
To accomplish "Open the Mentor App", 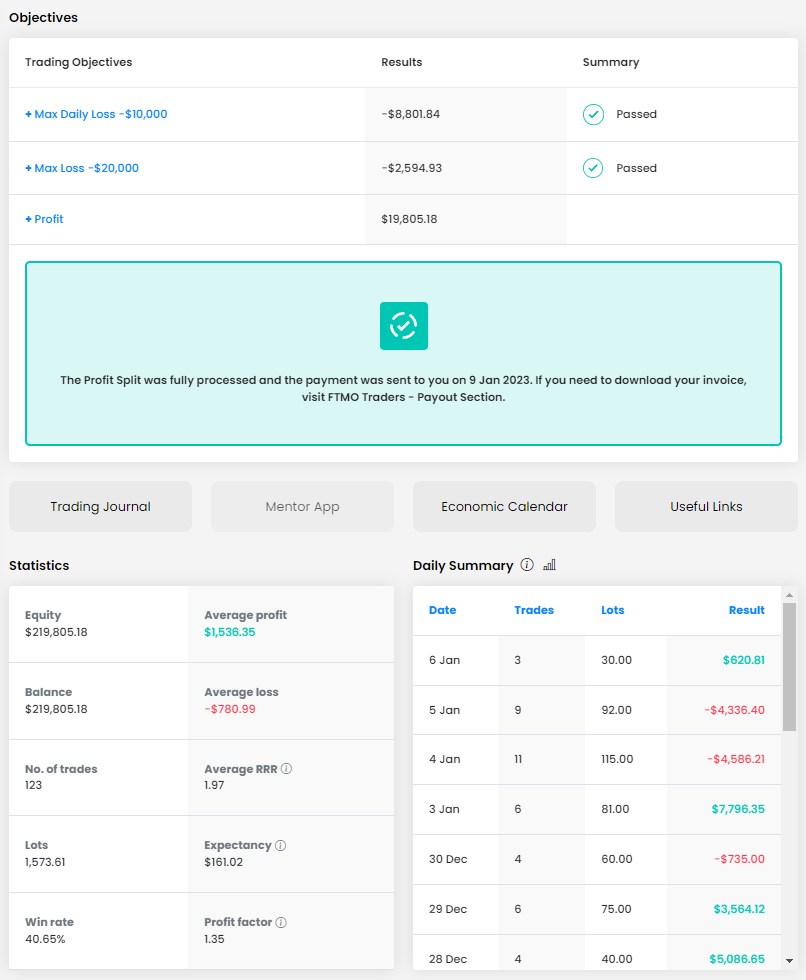I will click(302, 506).
